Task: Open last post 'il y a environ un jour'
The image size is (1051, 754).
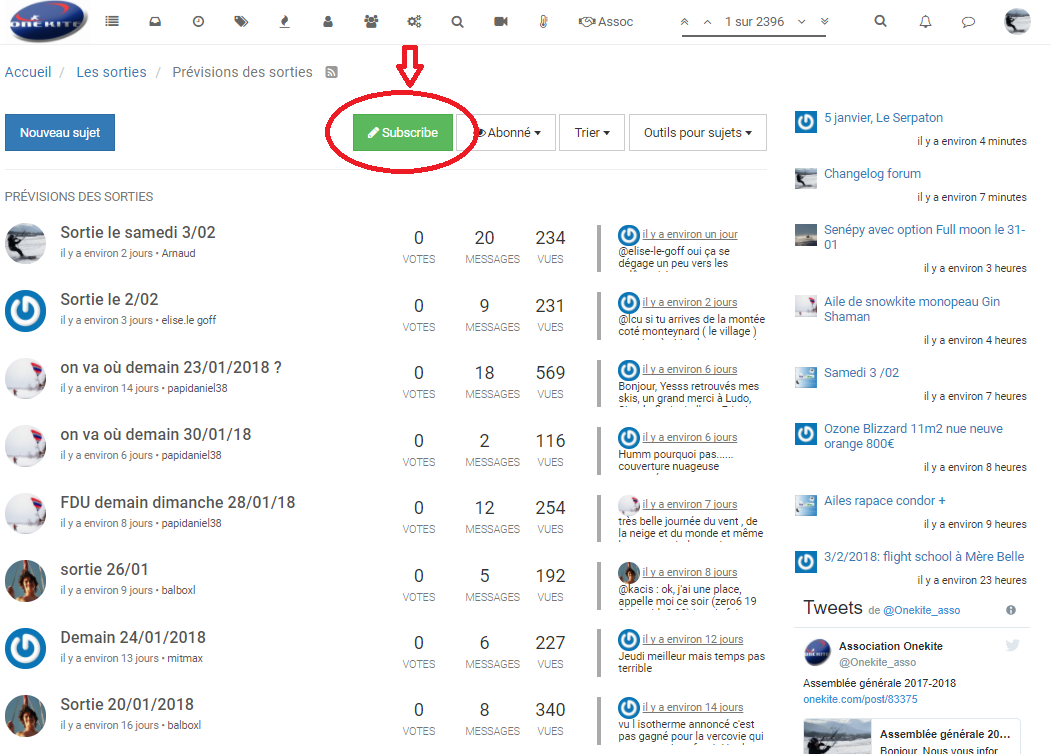Action: [x=690, y=234]
